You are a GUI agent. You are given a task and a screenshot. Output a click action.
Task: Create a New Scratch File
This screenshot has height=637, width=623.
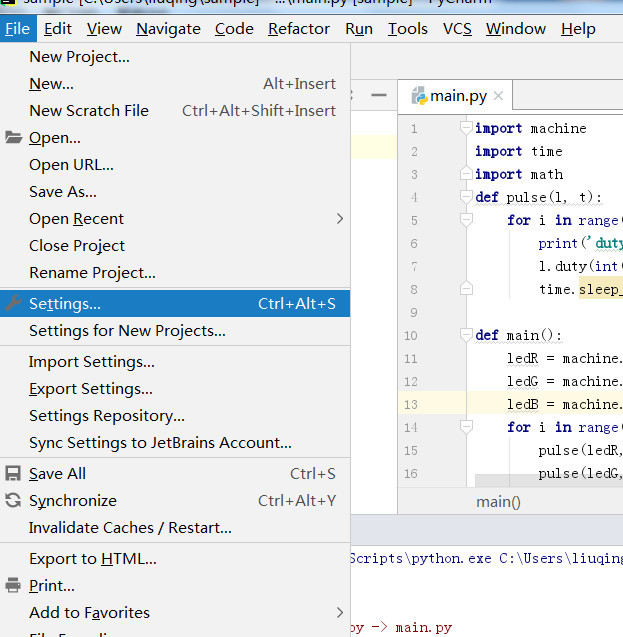pos(175,110)
